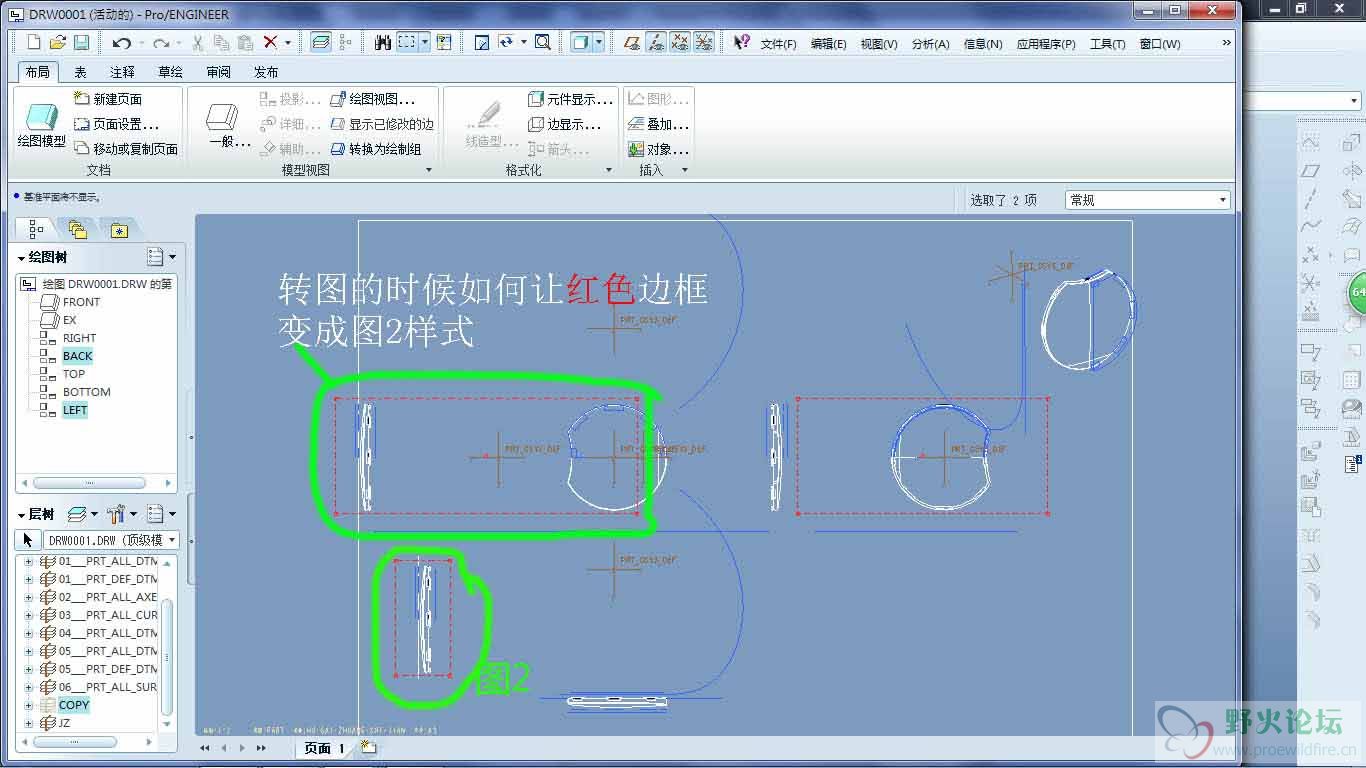Open the 编辑(E) menu
Image resolution: width=1366 pixels, height=768 pixels.
pyautogui.click(x=828, y=44)
